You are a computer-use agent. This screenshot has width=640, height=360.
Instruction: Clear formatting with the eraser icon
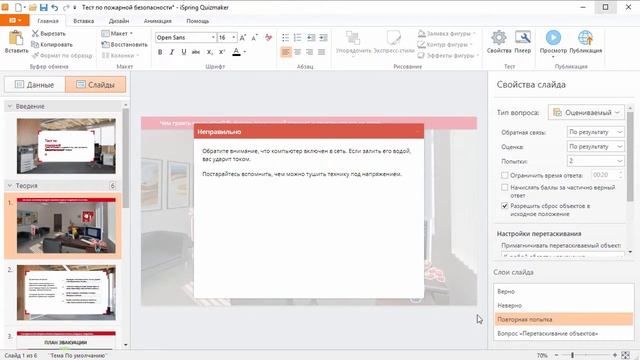[x=268, y=38]
